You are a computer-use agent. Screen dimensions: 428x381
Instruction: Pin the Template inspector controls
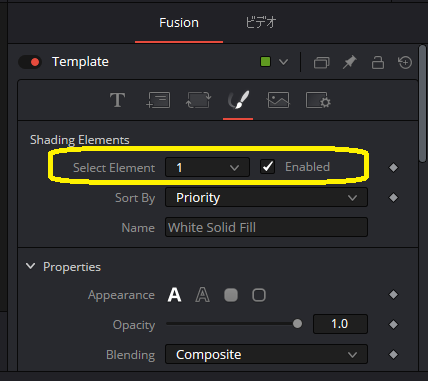349,62
